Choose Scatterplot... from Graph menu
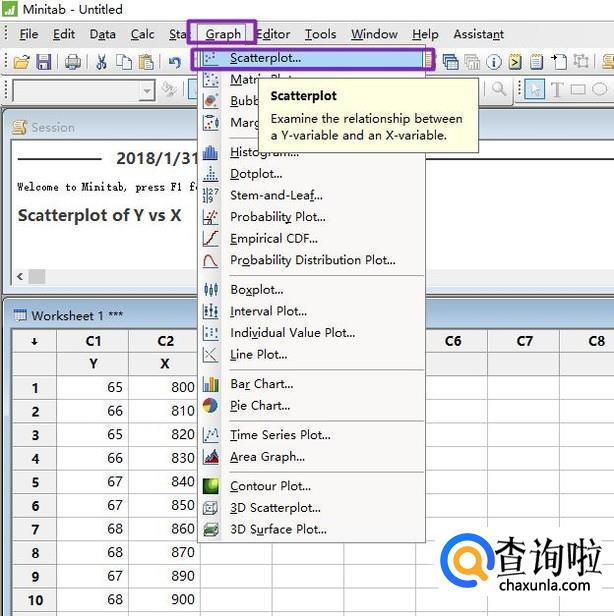614x616 pixels. point(313,59)
